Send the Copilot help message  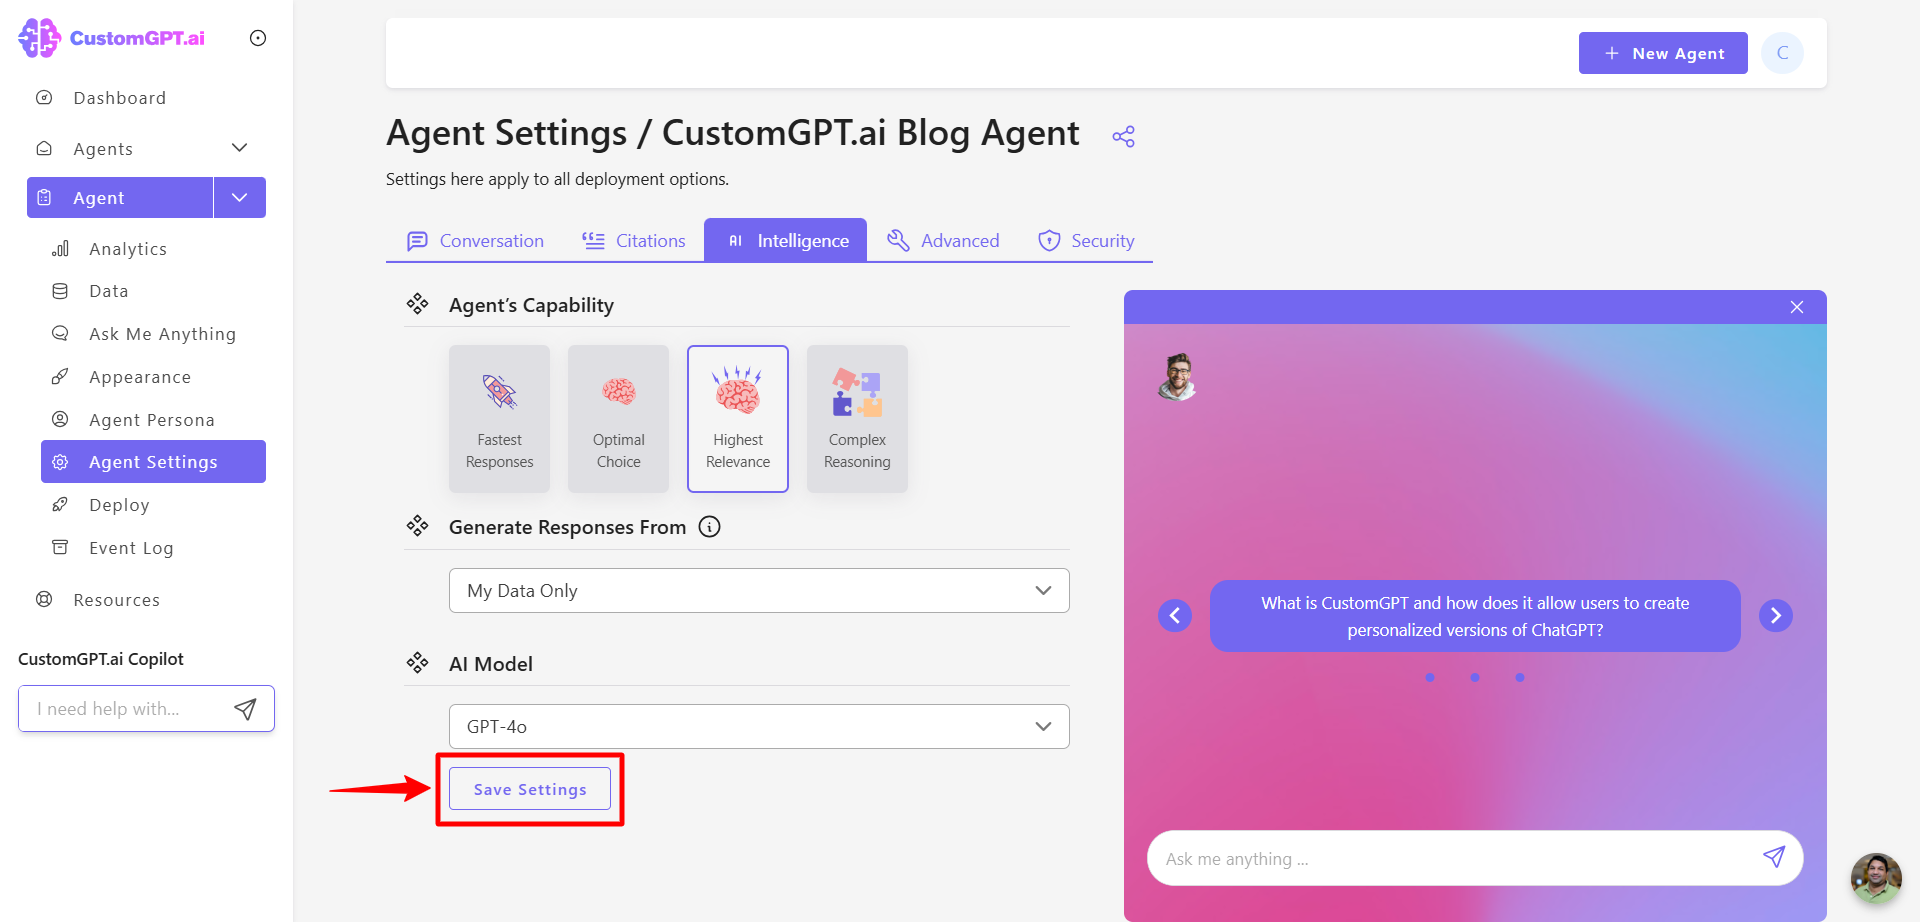pyautogui.click(x=245, y=709)
